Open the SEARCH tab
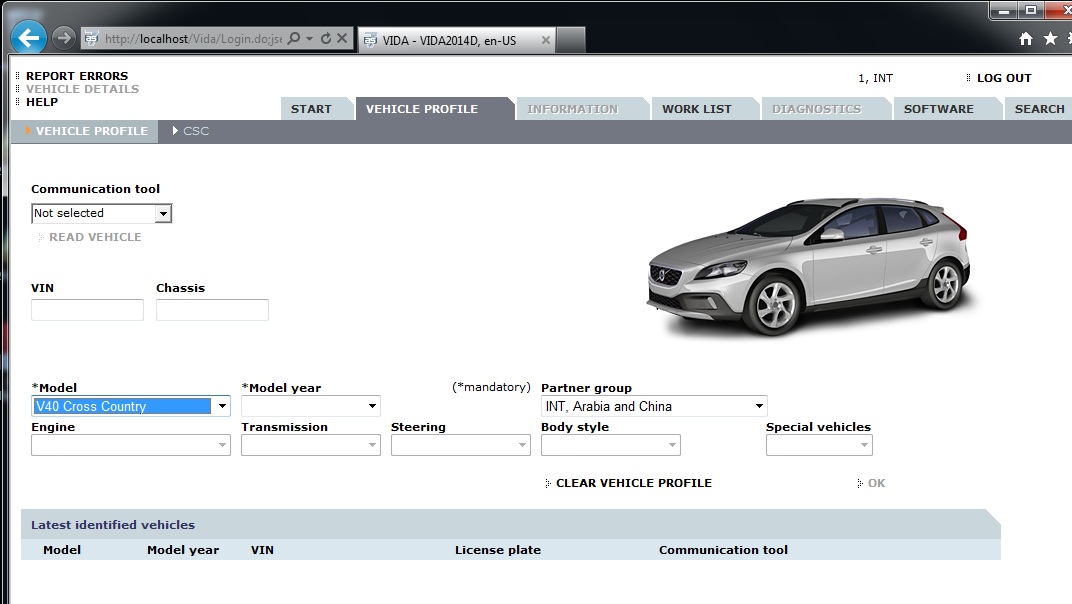Viewport: 1072px width, 604px height. 1039,109
